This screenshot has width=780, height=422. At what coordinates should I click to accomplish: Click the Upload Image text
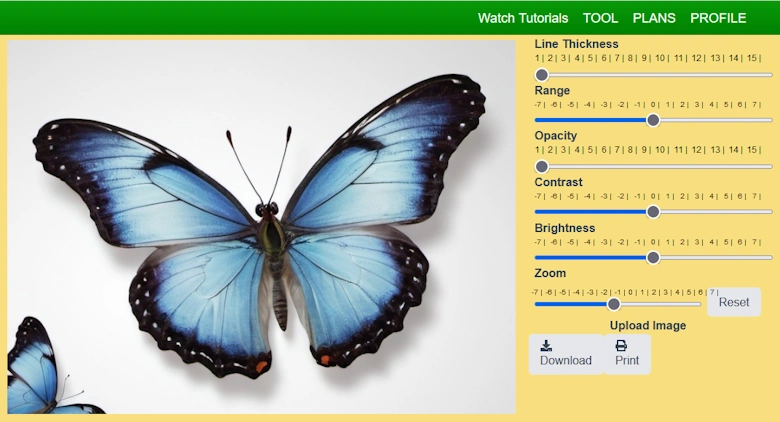point(647,325)
